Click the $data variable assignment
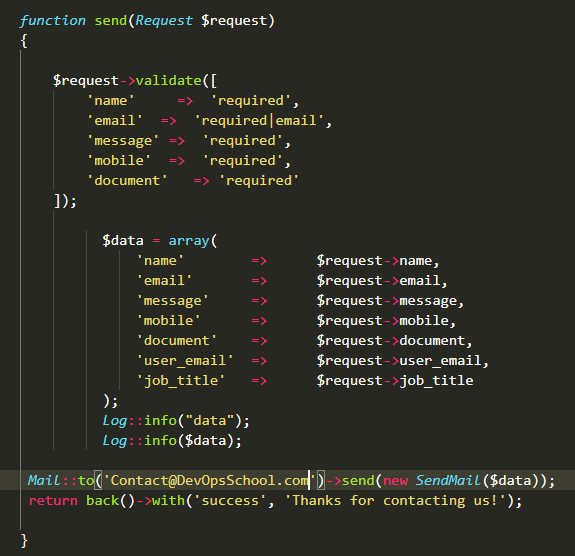This screenshot has height=556, width=575. tap(123, 241)
